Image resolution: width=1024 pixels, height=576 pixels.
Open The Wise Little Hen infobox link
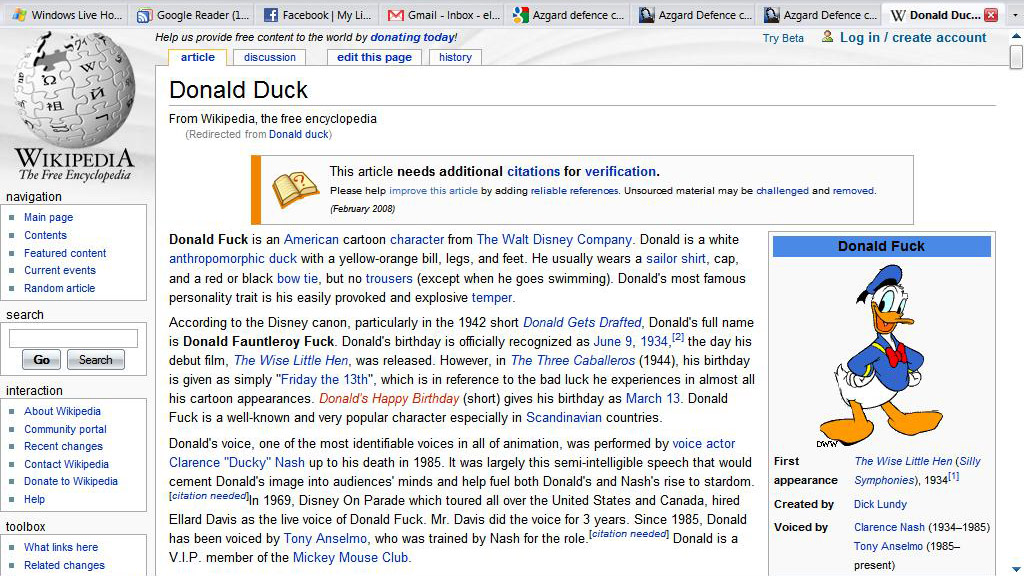click(x=903, y=461)
